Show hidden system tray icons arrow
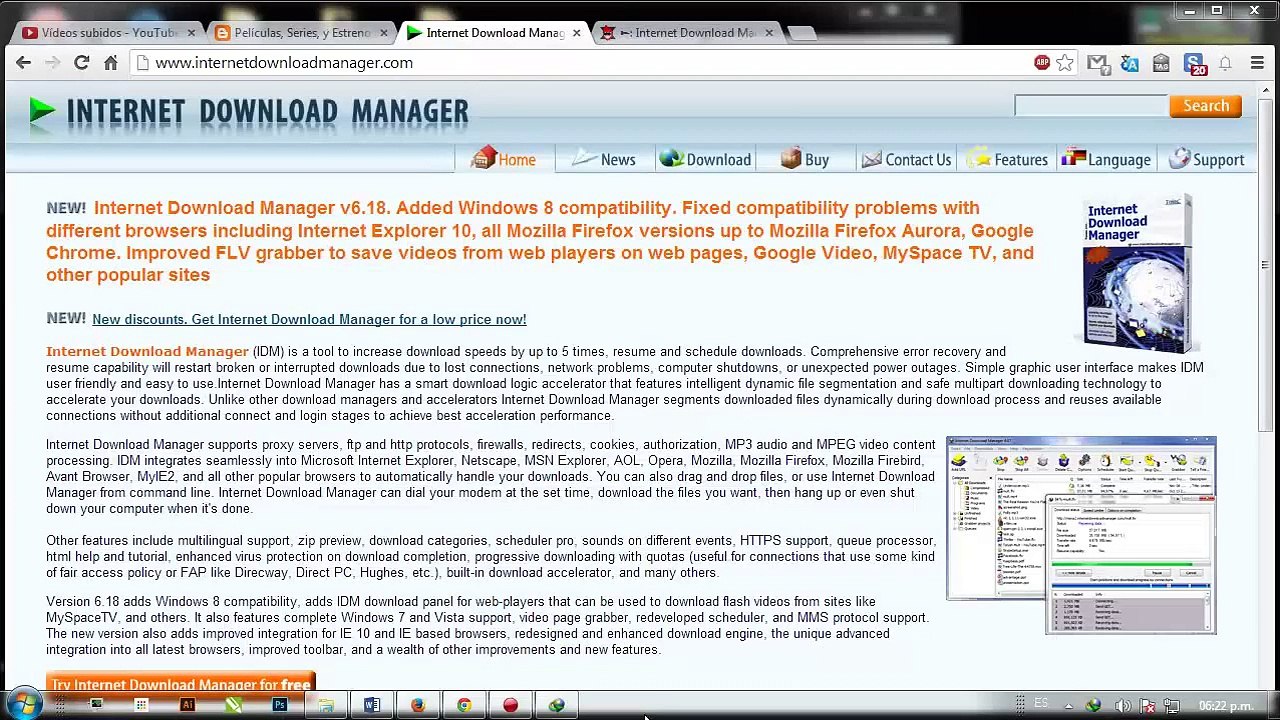This screenshot has height=720, width=1280. (1068, 706)
